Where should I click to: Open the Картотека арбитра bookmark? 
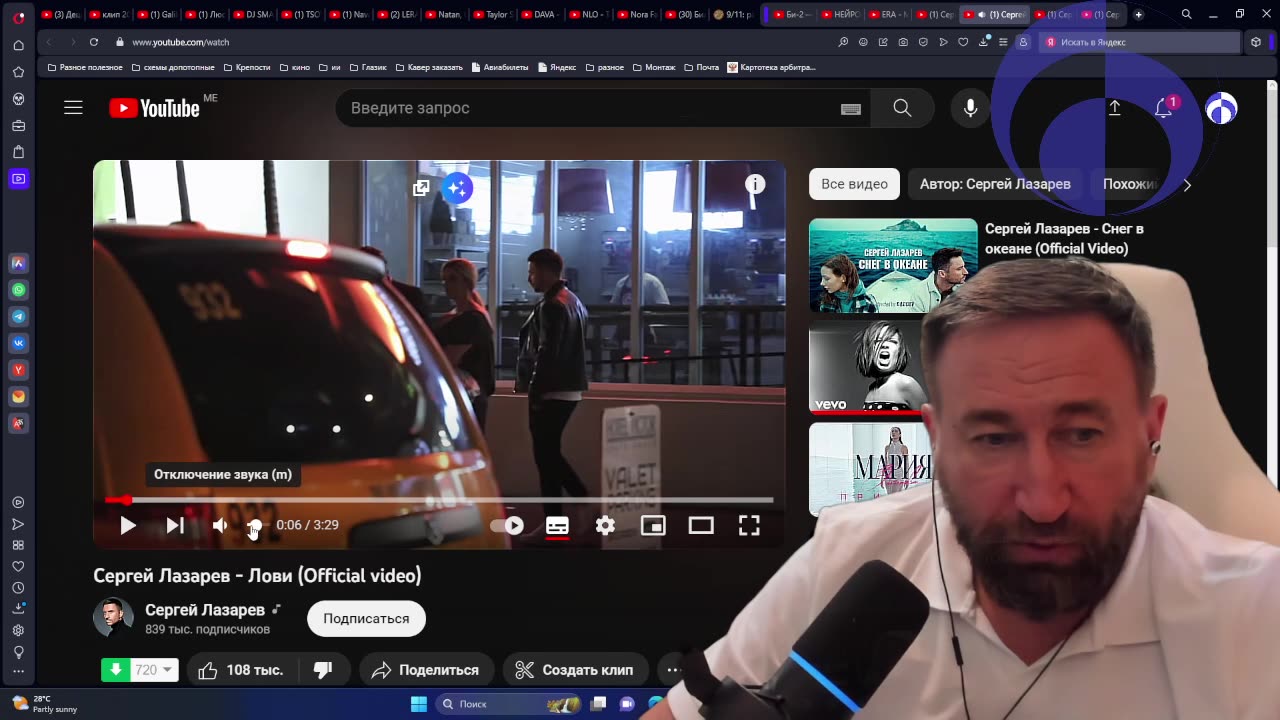(x=771, y=67)
